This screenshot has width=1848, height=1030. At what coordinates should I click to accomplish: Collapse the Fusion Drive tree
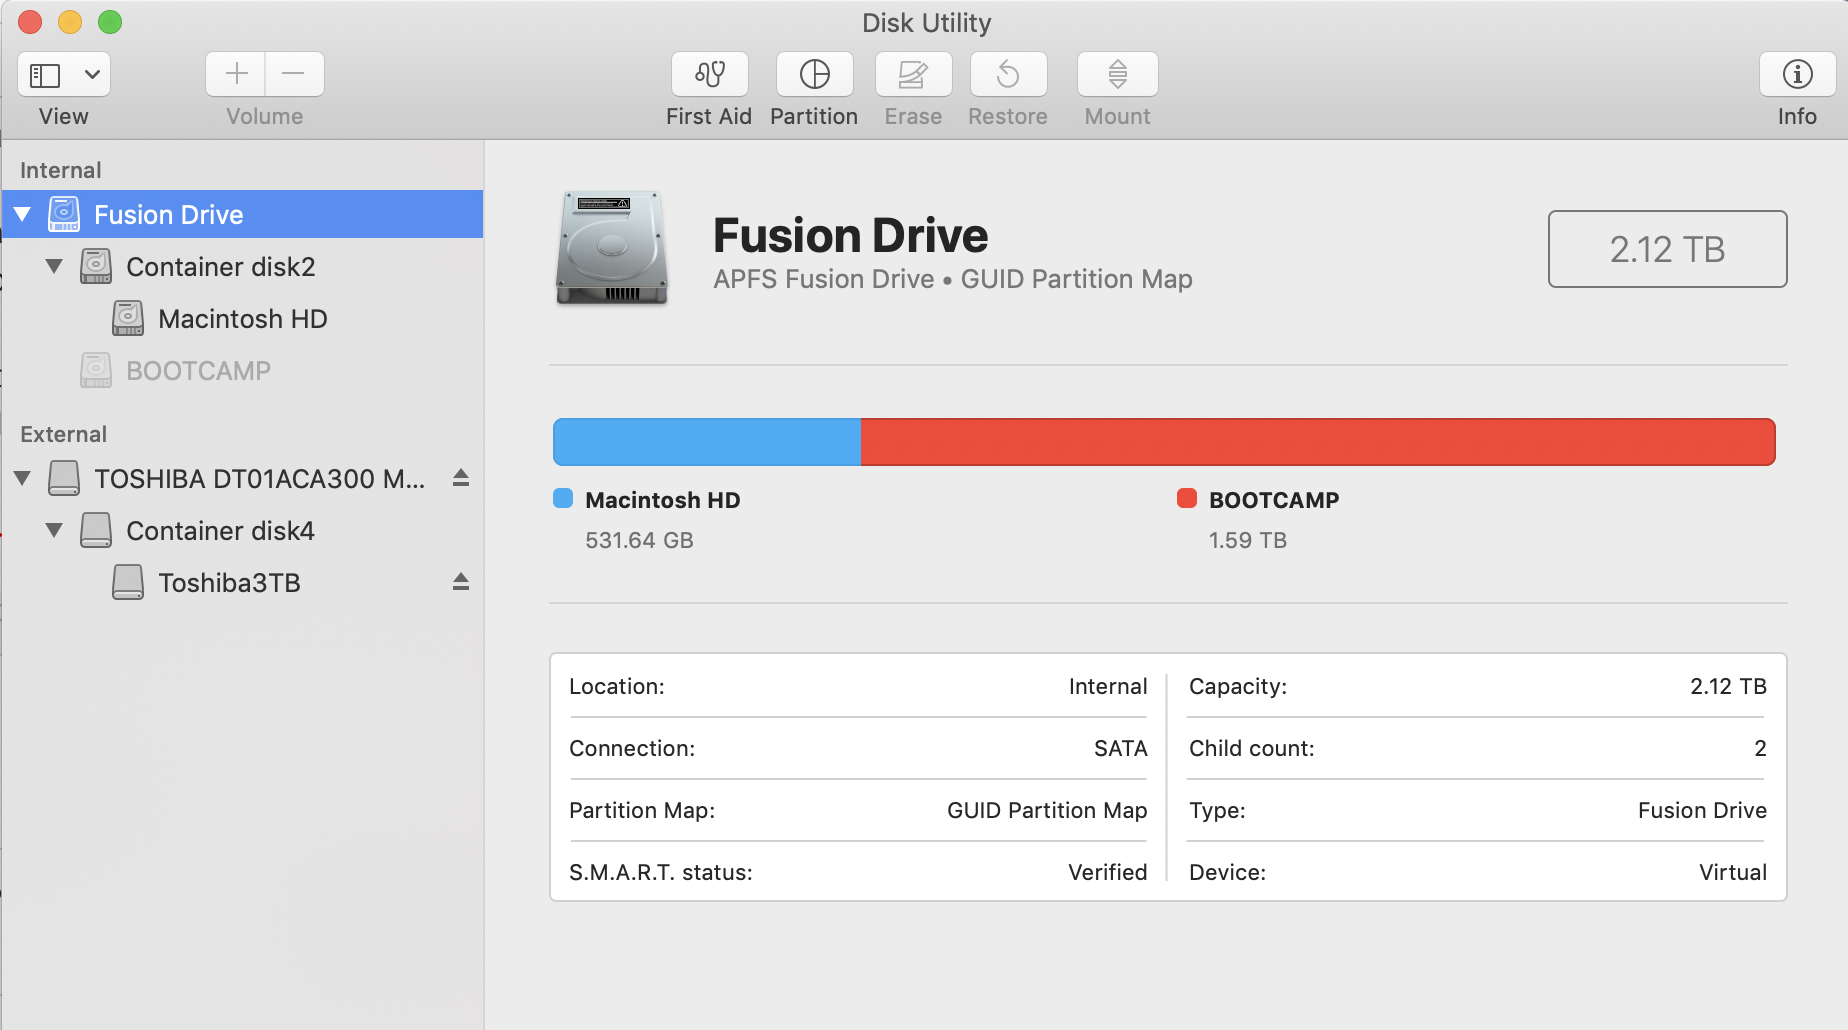[23, 214]
